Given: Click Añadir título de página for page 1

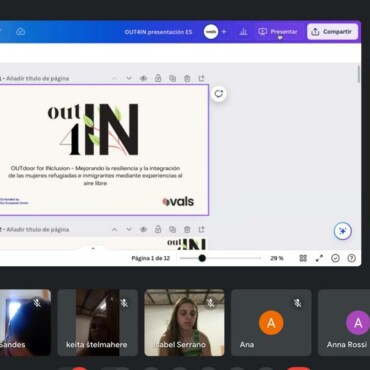Looking at the screenshot, I should tap(38, 78).
